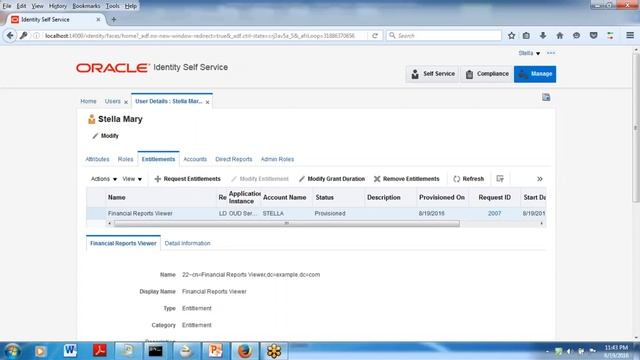Open the Admin Roles tab
Screen dimensions: 640x360
(277, 159)
